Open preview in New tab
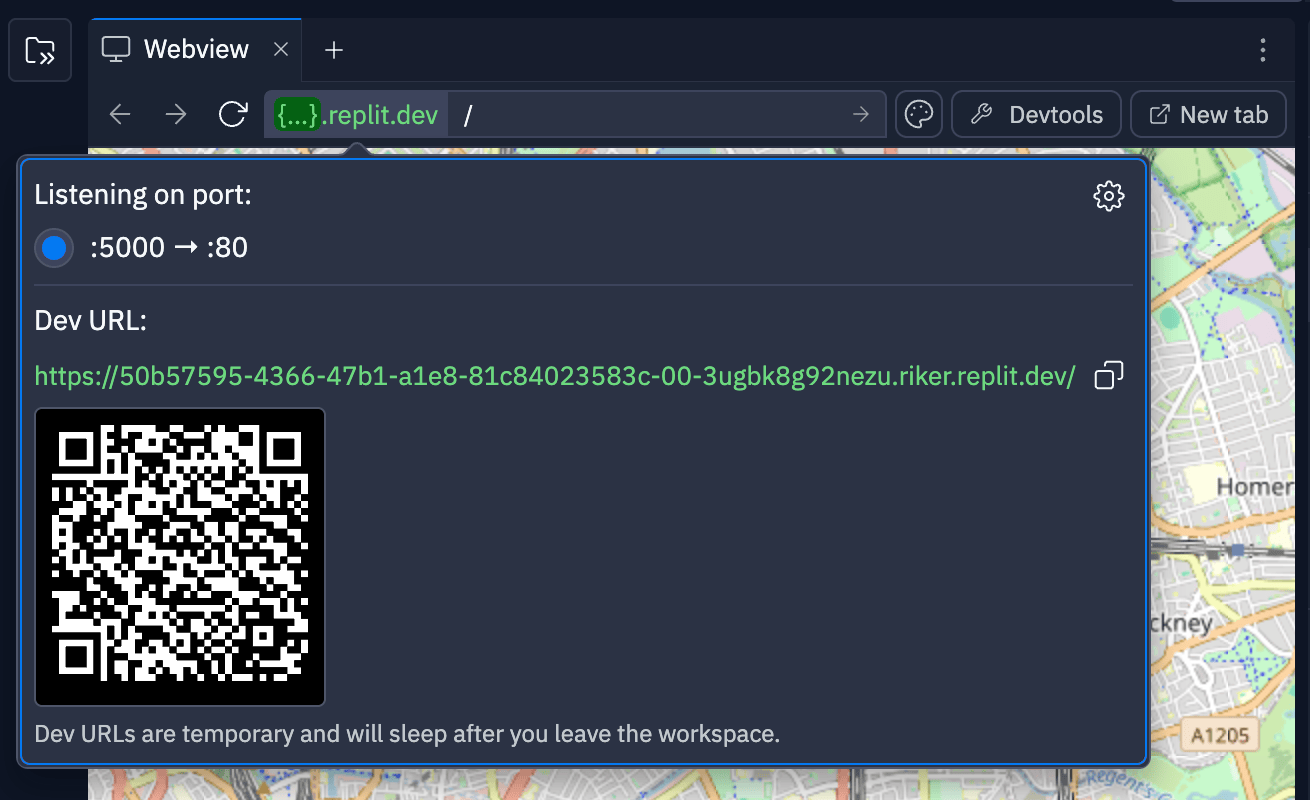 (x=1208, y=115)
